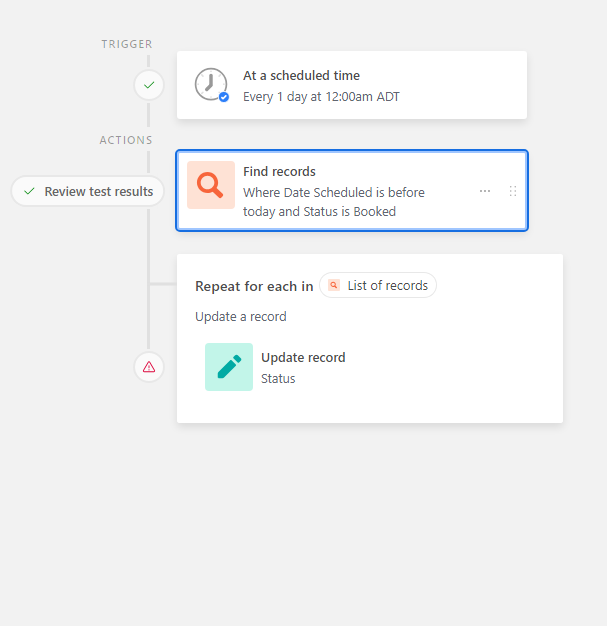This screenshot has height=626, width=607.
Task: Click the red warning triangle status icon
Action: pos(149,367)
